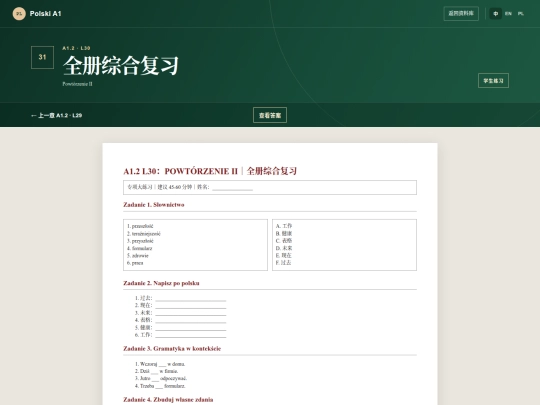Click option D. 未来 in matching column

284,248
